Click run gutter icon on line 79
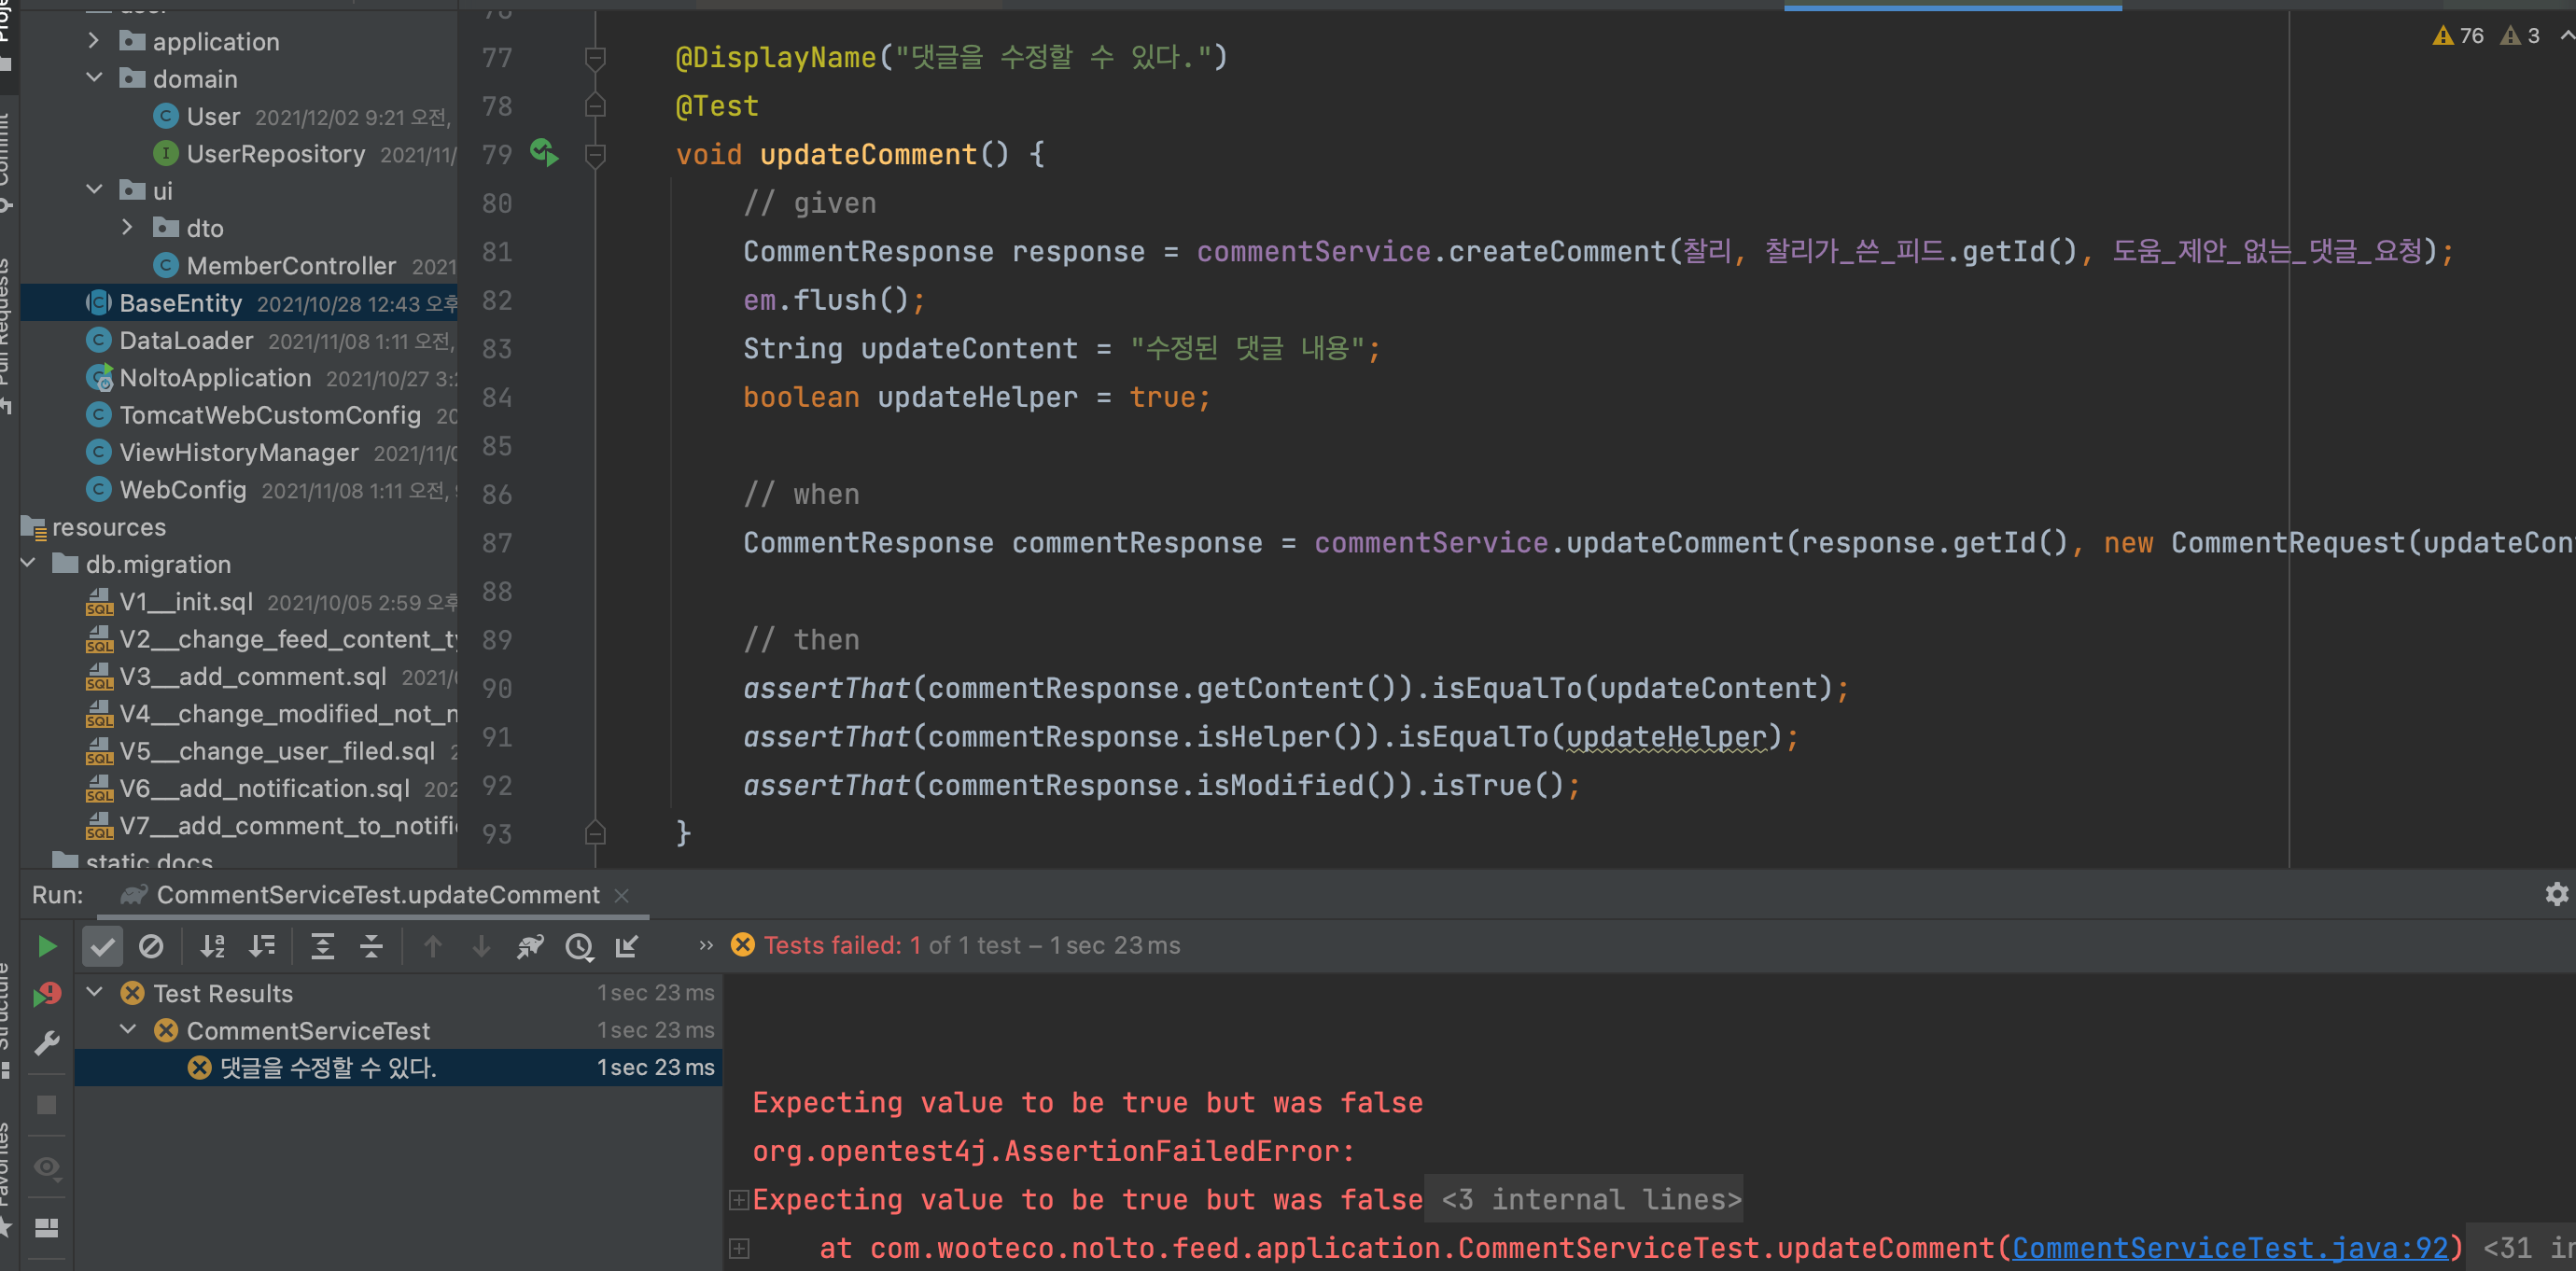 (543, 153)
